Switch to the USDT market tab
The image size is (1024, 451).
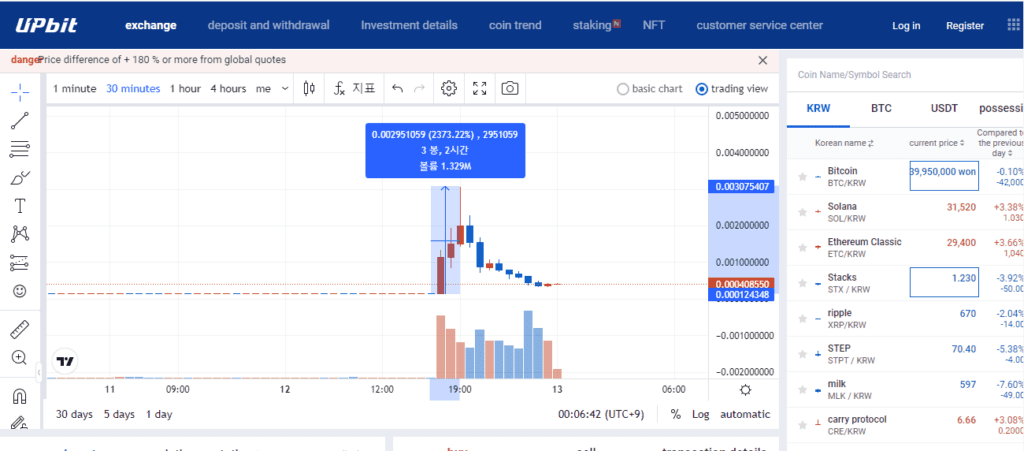click(944, 108)
